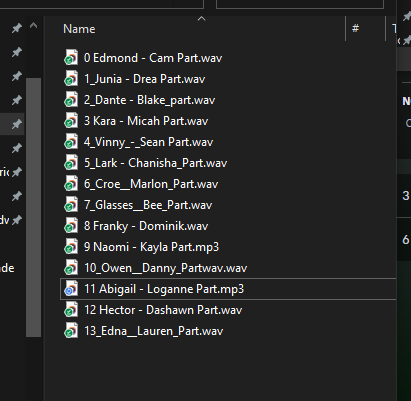Viewport: 411px width, 401px height.
Task: Click the file icon beside 2_Dante - Blake_part.wav
Action: tap(71, 99)
